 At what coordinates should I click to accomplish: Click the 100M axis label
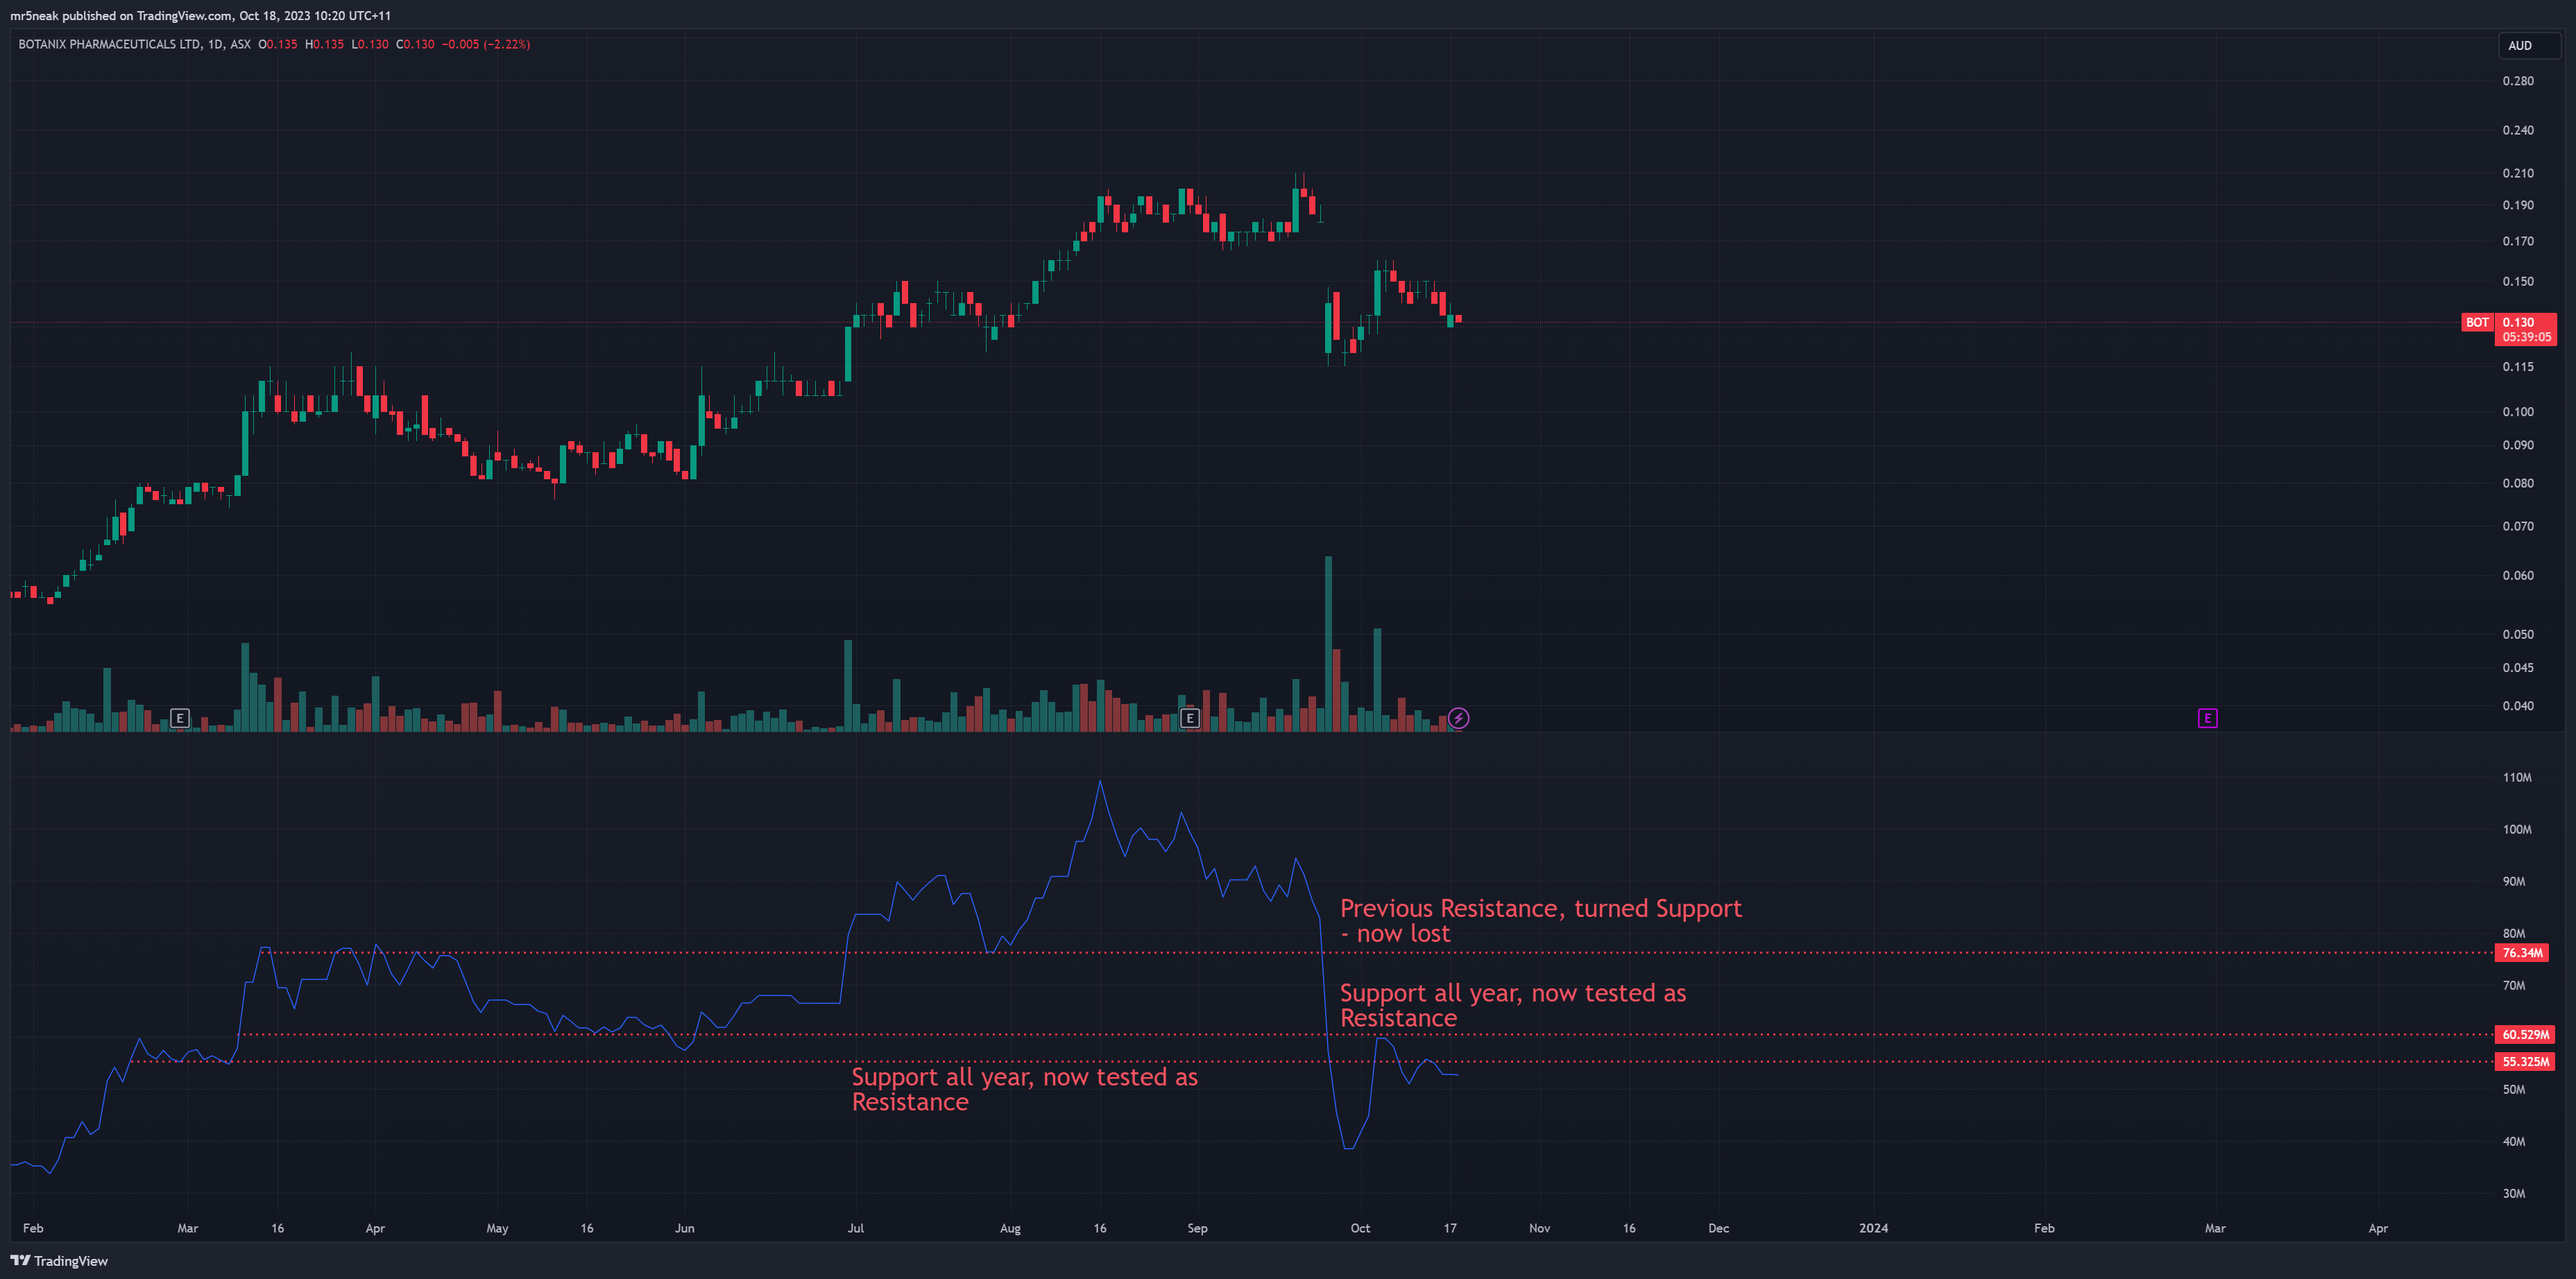[x=2517, y=829]
